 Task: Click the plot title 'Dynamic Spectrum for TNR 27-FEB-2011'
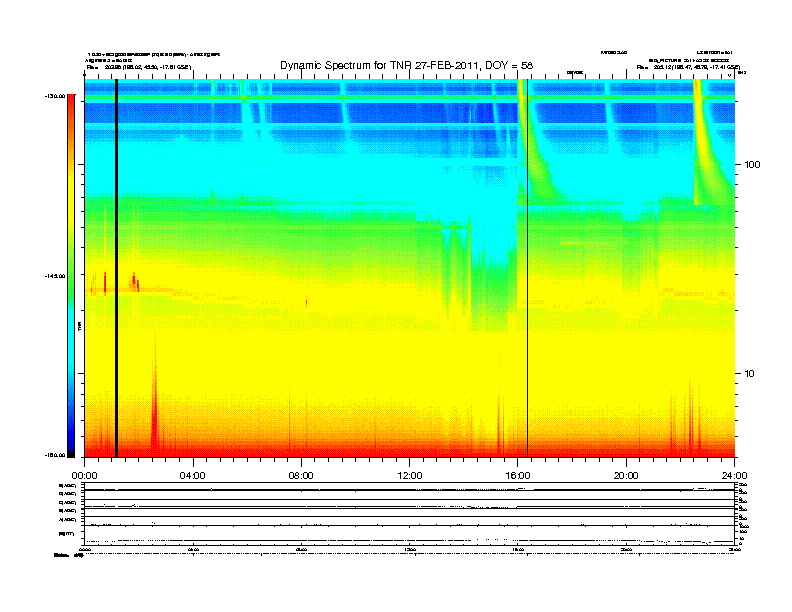(x=406, y=65)
